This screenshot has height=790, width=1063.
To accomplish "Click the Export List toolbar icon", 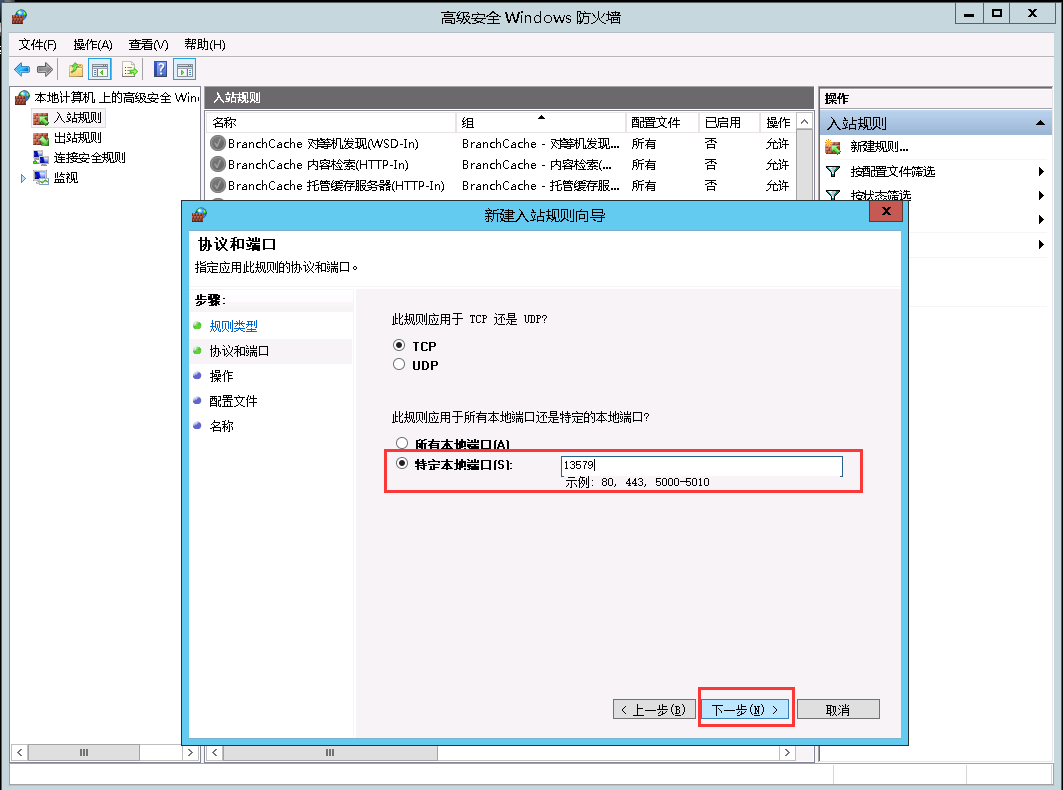I will [x=129, y=69].
